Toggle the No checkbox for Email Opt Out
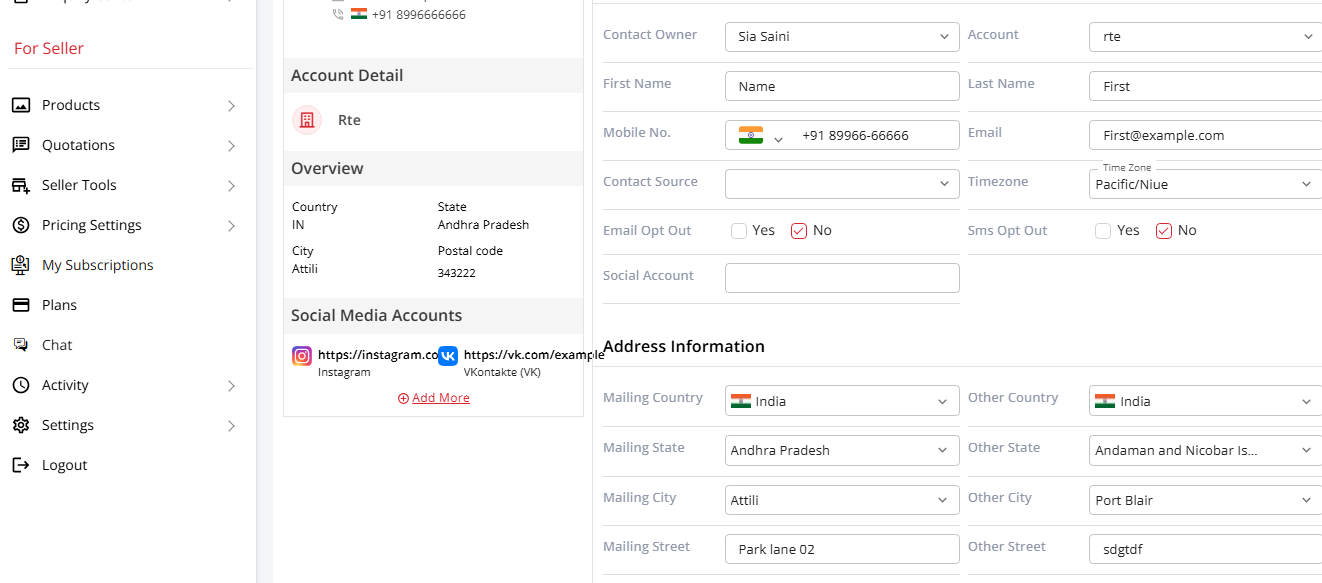1322x583 pixels. (799, 231)
